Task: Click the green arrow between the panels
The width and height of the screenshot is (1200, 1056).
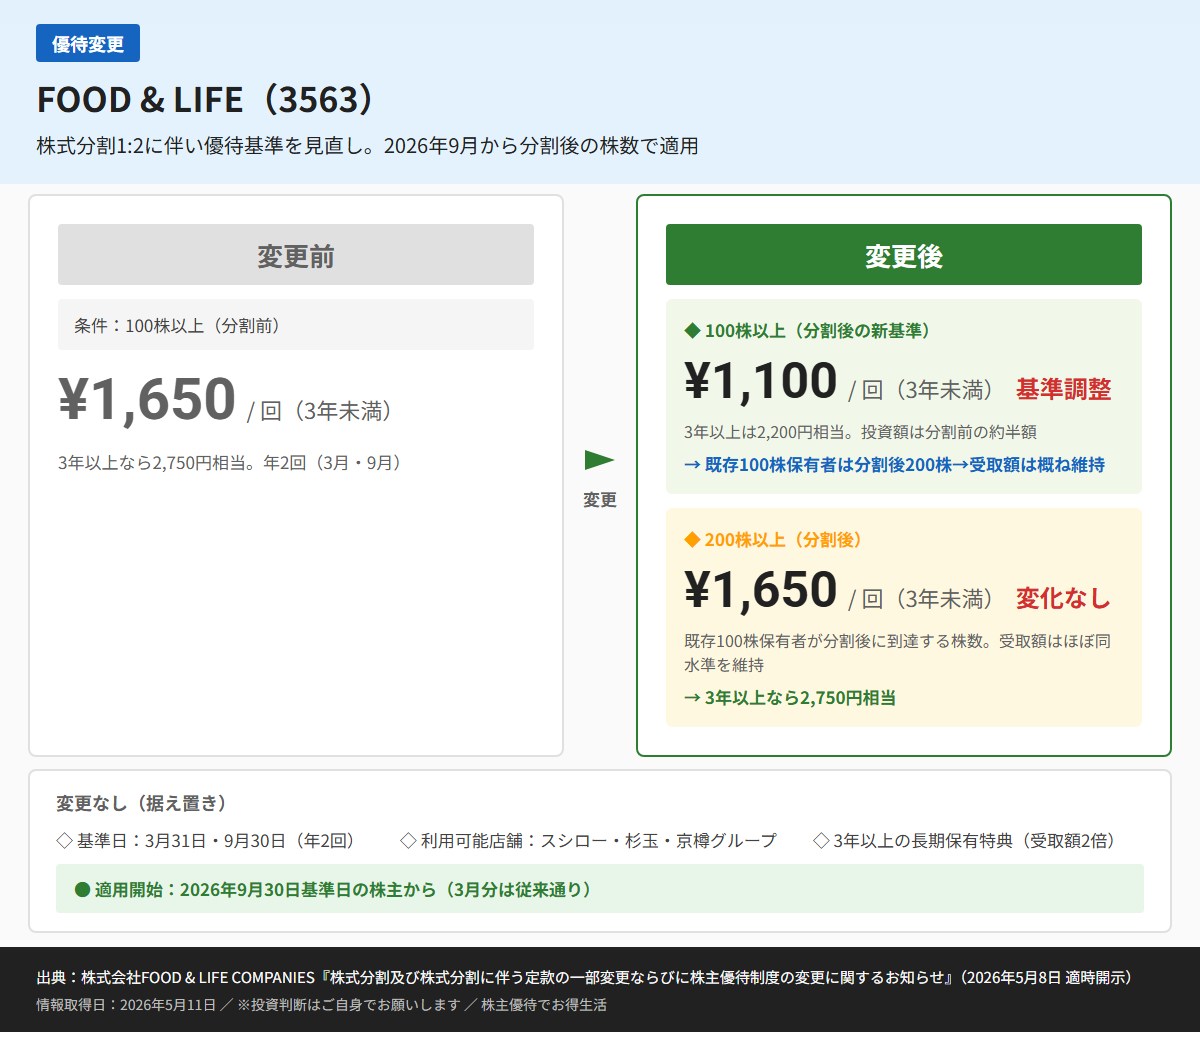Action: (599, 460)
